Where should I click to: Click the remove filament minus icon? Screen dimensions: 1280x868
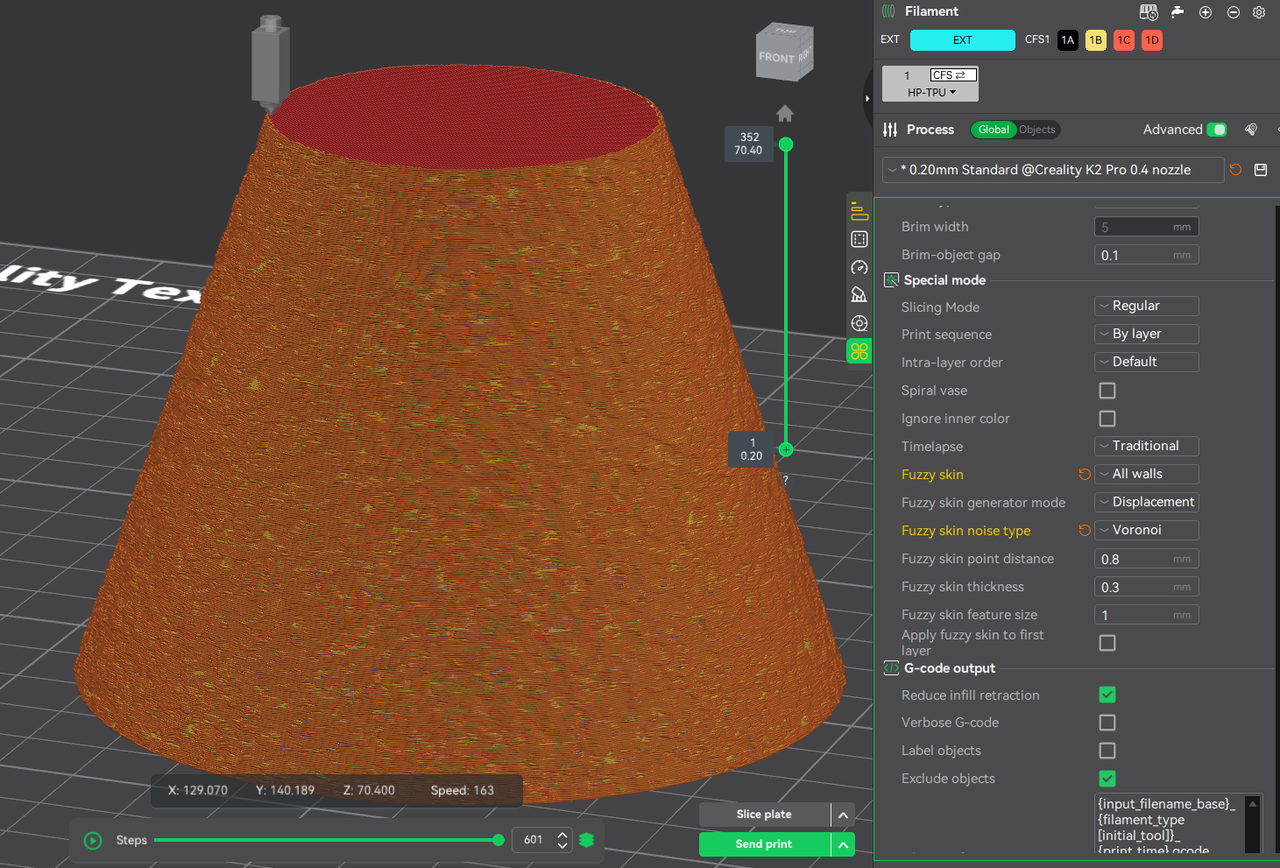pos(1233,12)
